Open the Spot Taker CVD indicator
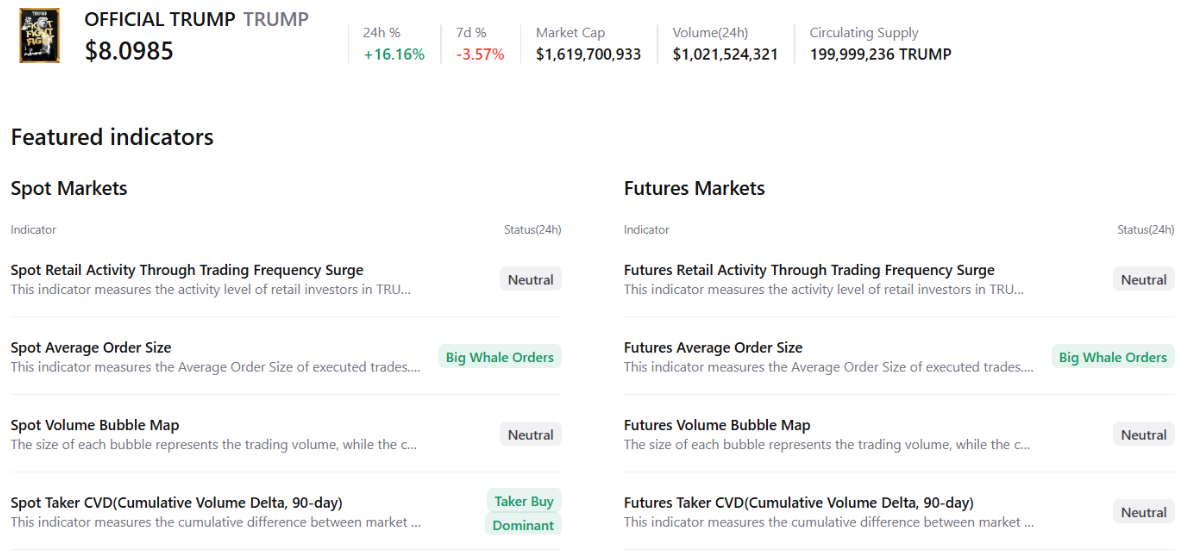This screenshot has width=1202, height=552. point(176,503)
